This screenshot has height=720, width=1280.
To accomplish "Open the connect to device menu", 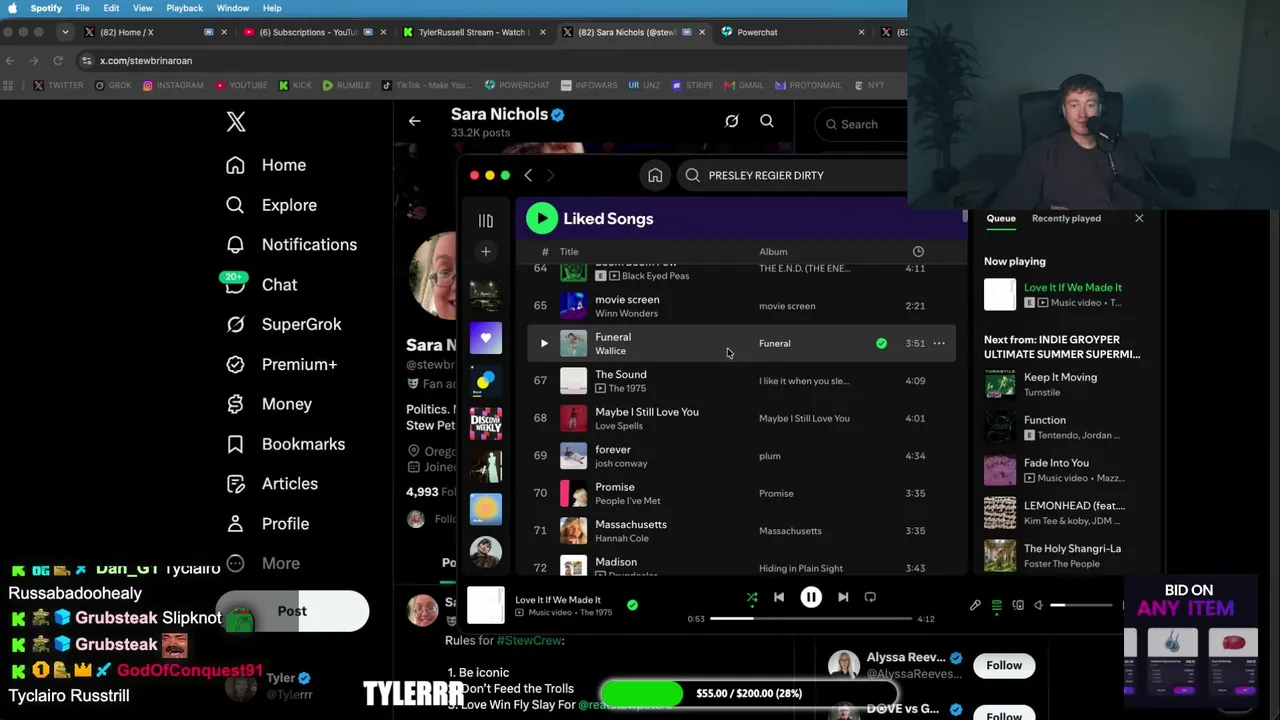I will (1018, 605).
